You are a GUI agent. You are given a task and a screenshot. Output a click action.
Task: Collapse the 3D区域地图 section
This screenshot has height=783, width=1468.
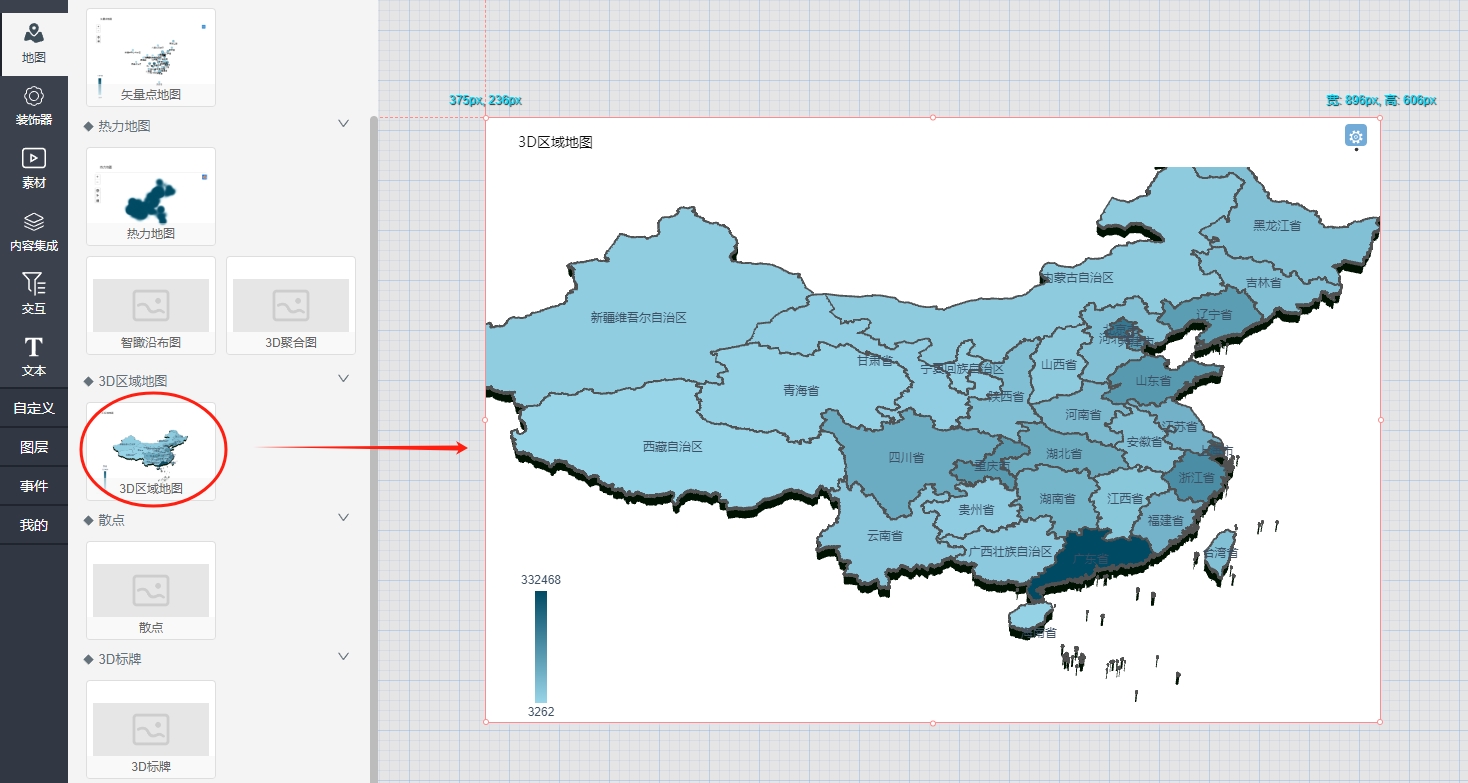[x=343, y=379]
